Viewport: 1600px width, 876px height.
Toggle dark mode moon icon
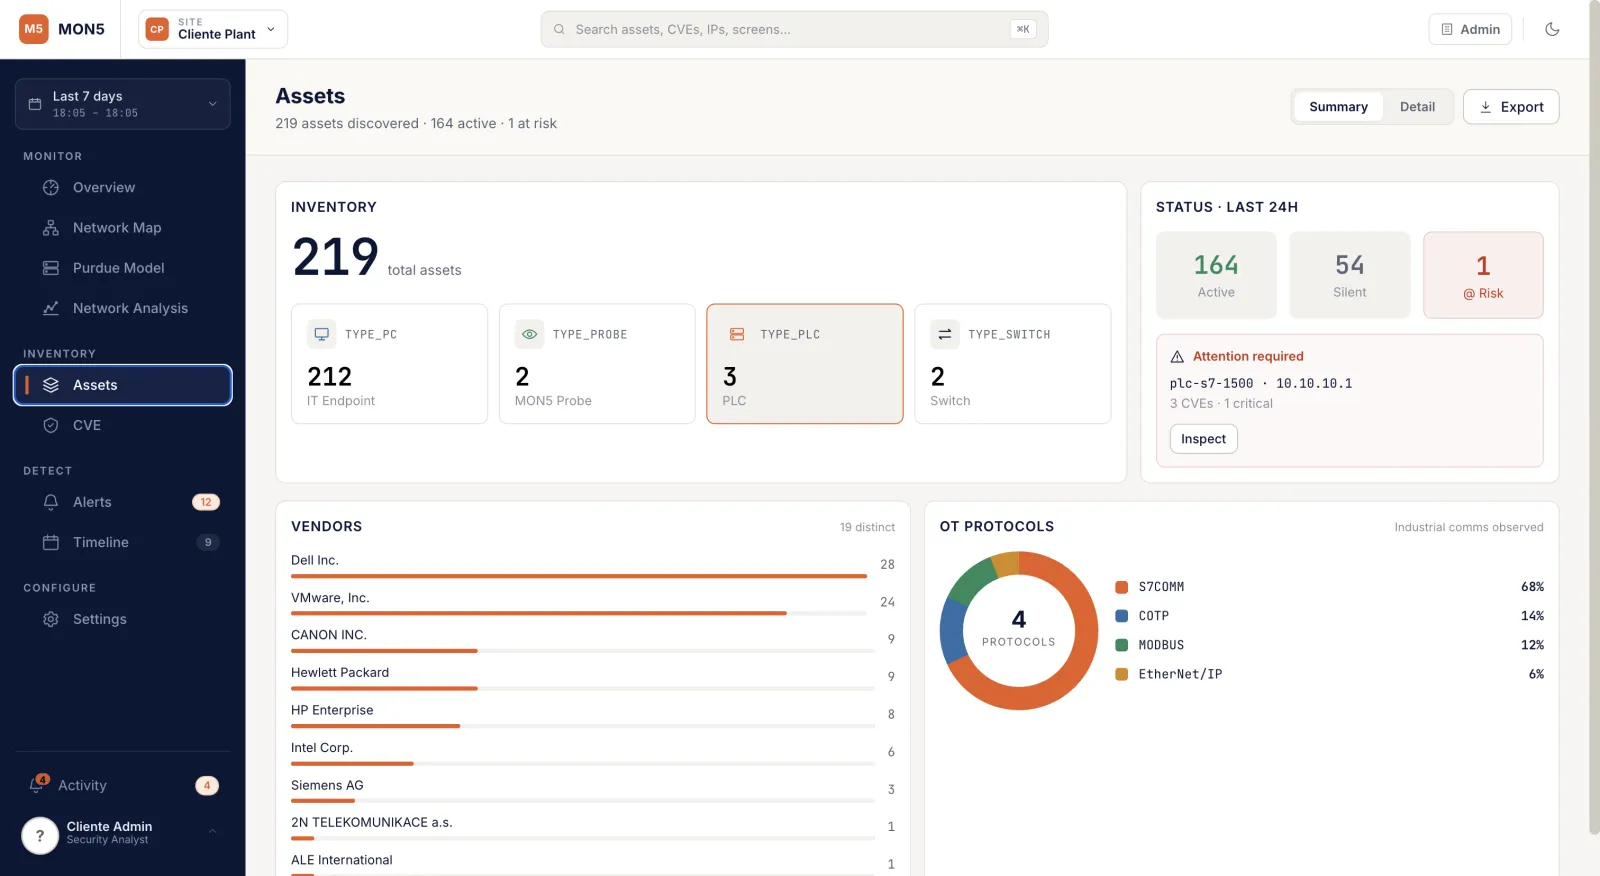point(1552,29)
